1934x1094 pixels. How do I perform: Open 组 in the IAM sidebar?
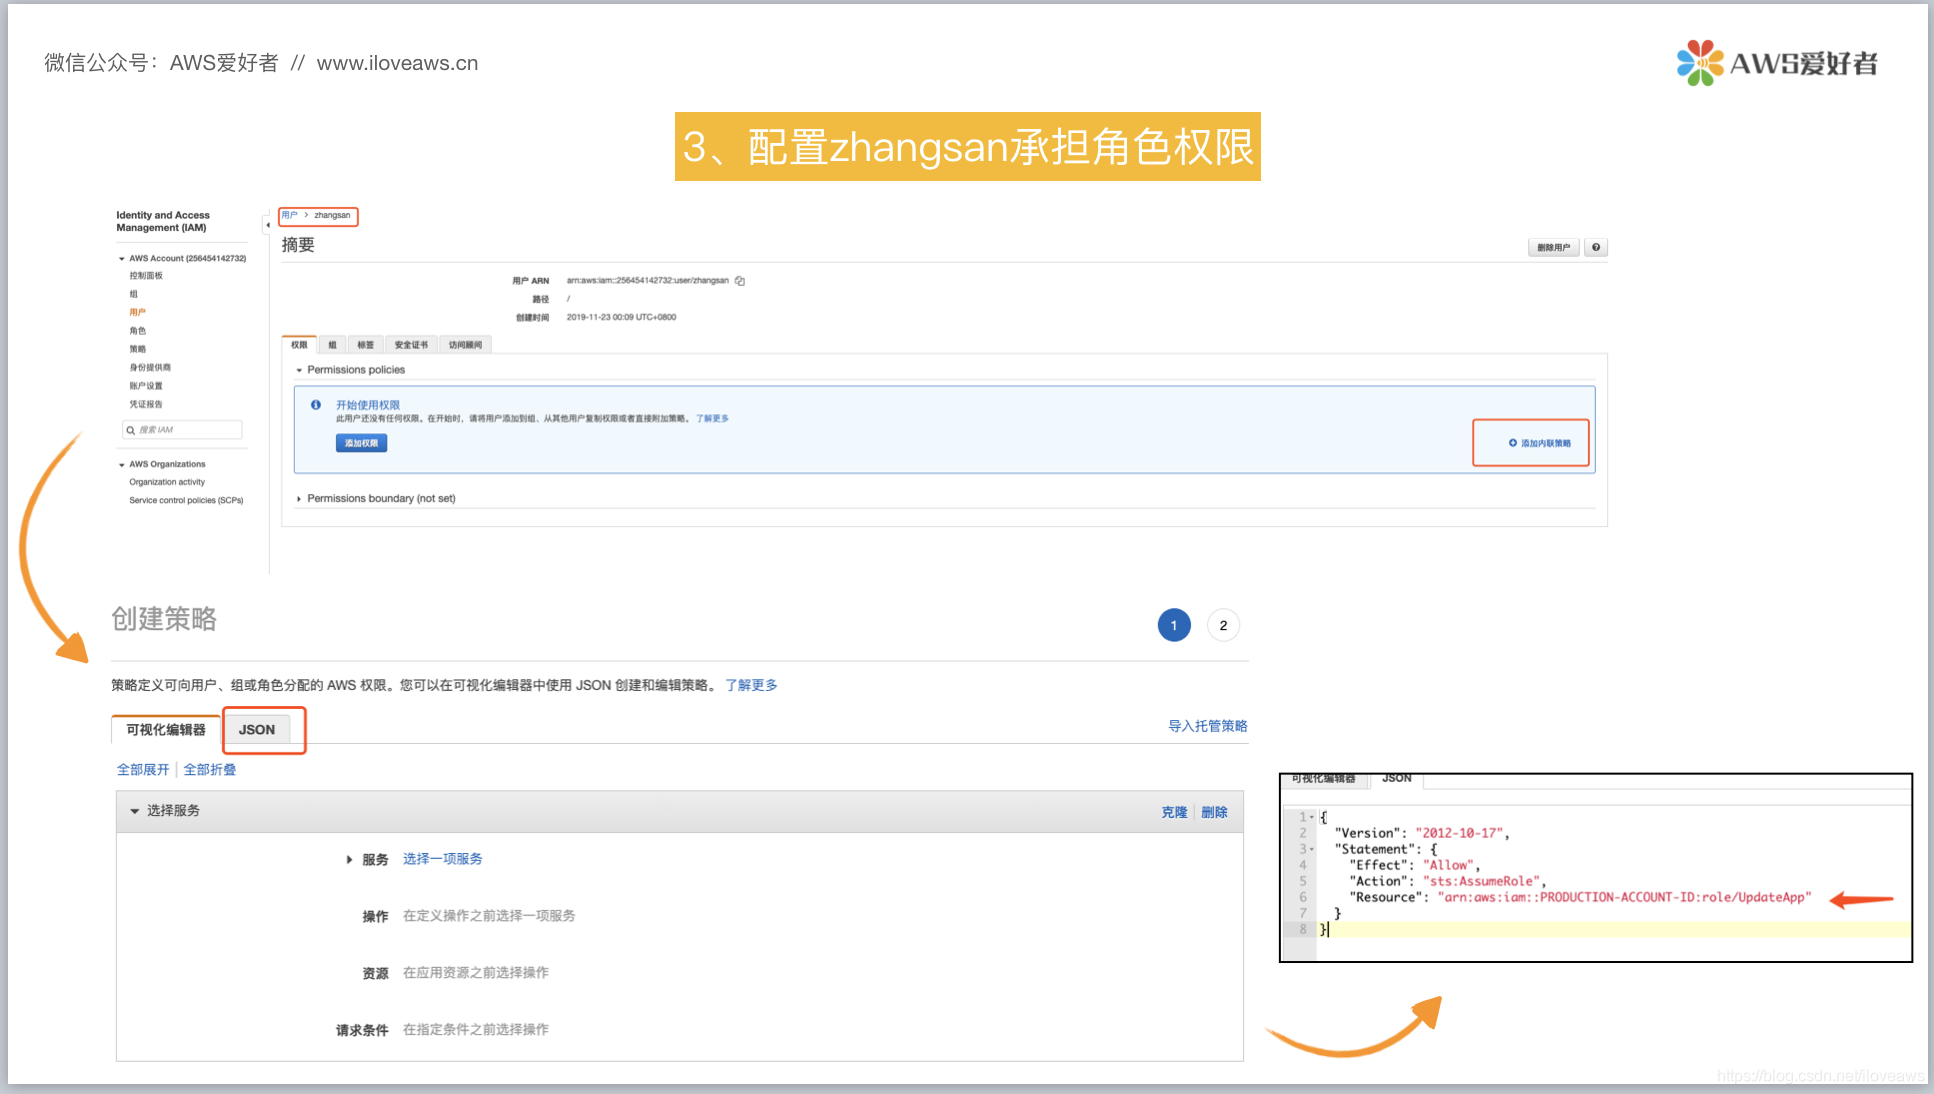tap(134, 294)
